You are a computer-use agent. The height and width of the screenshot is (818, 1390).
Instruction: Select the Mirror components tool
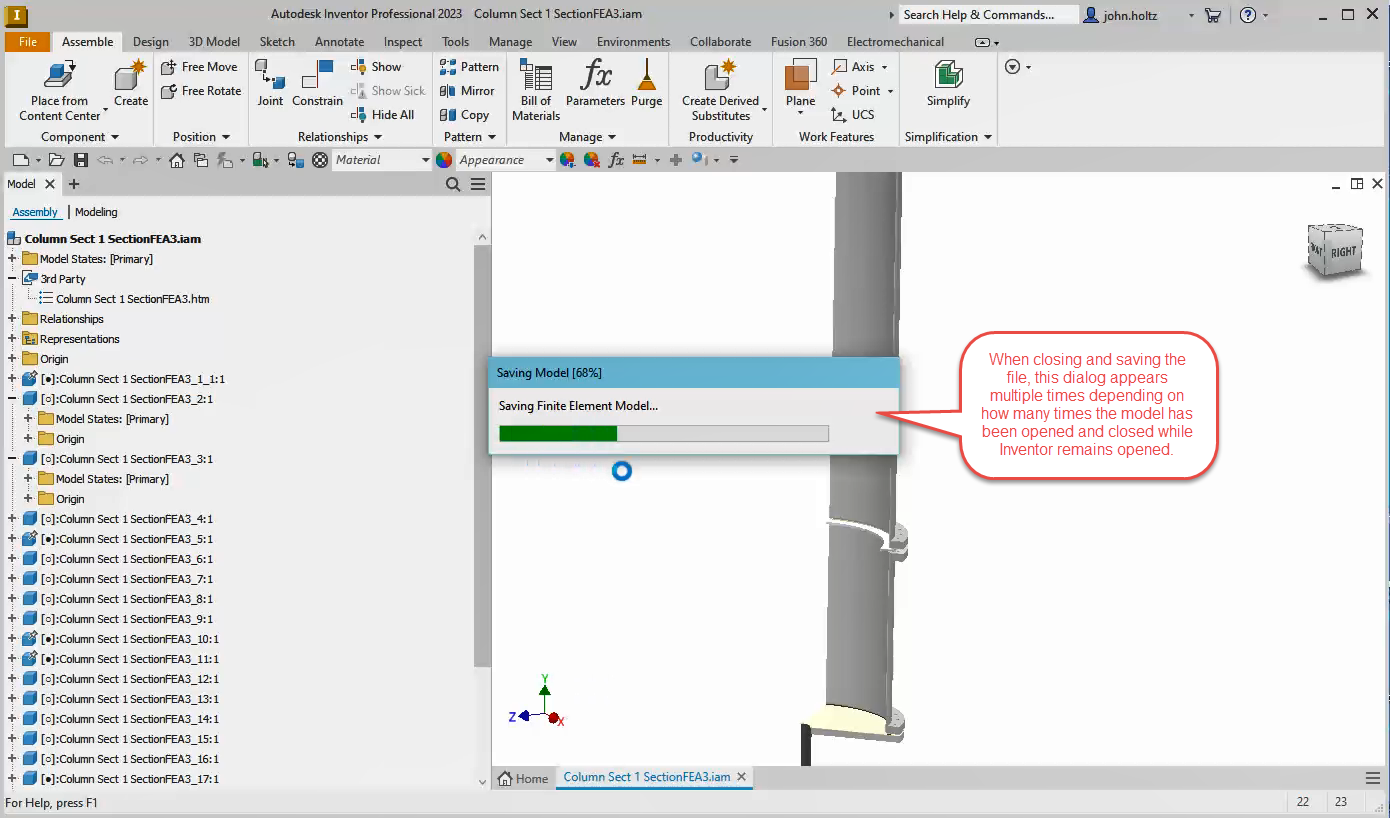[x=468, y=90]
